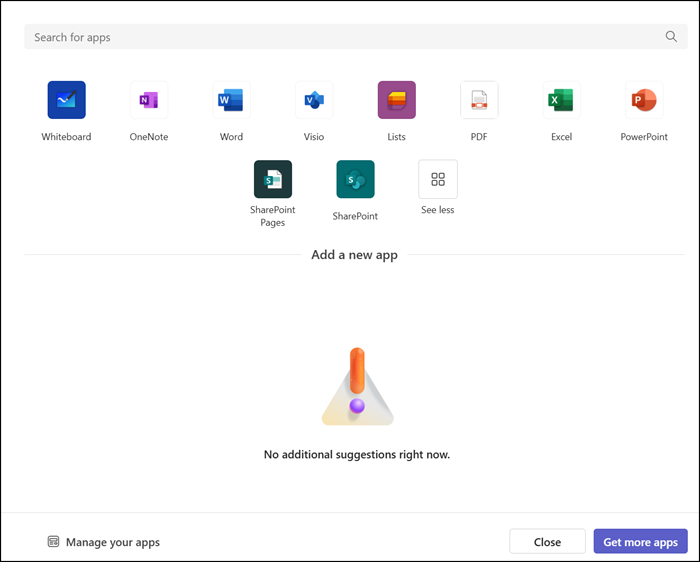Open the Whiteboard app icon
This screenshot has height=562, width=700.
[x=66, y=100]
